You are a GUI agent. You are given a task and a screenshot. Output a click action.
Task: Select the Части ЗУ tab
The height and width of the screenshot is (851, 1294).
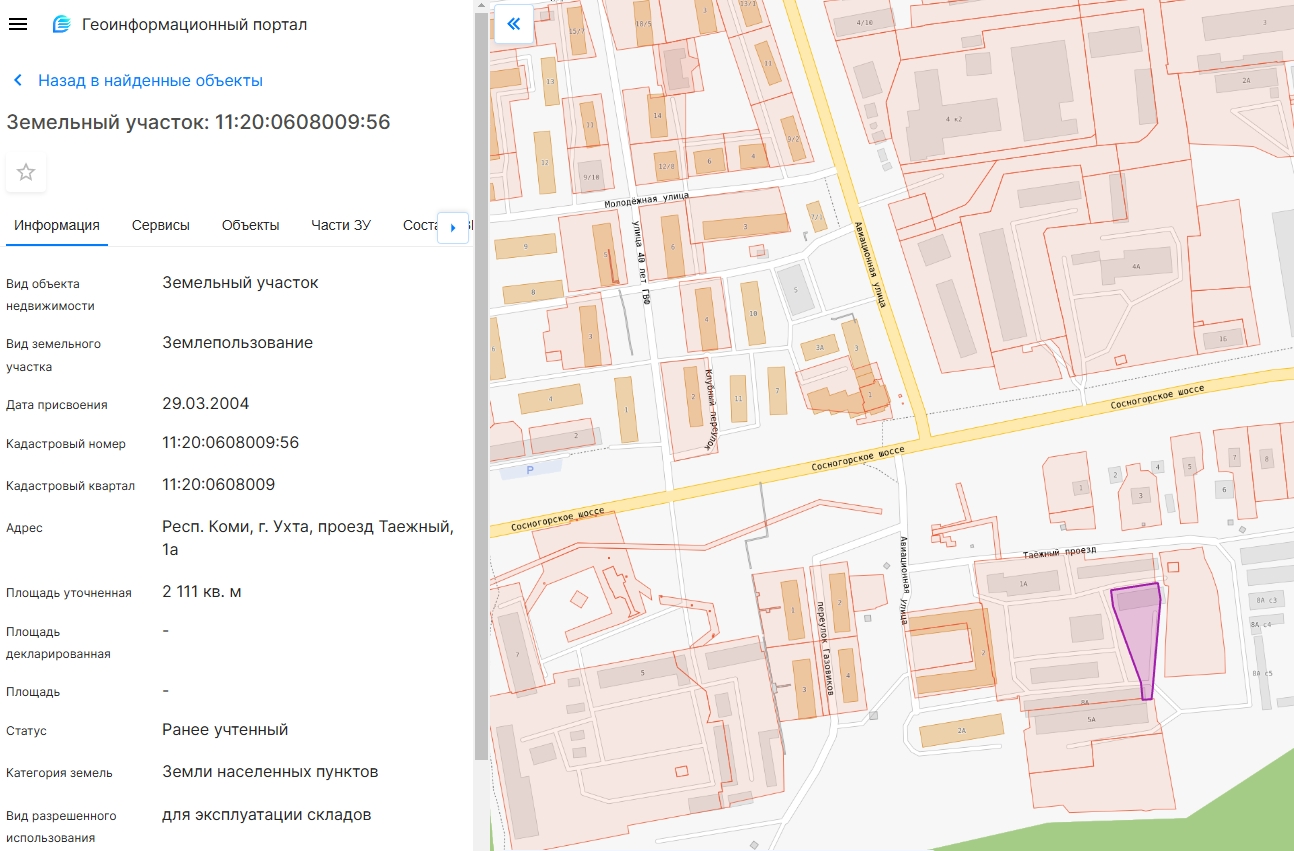340,225
